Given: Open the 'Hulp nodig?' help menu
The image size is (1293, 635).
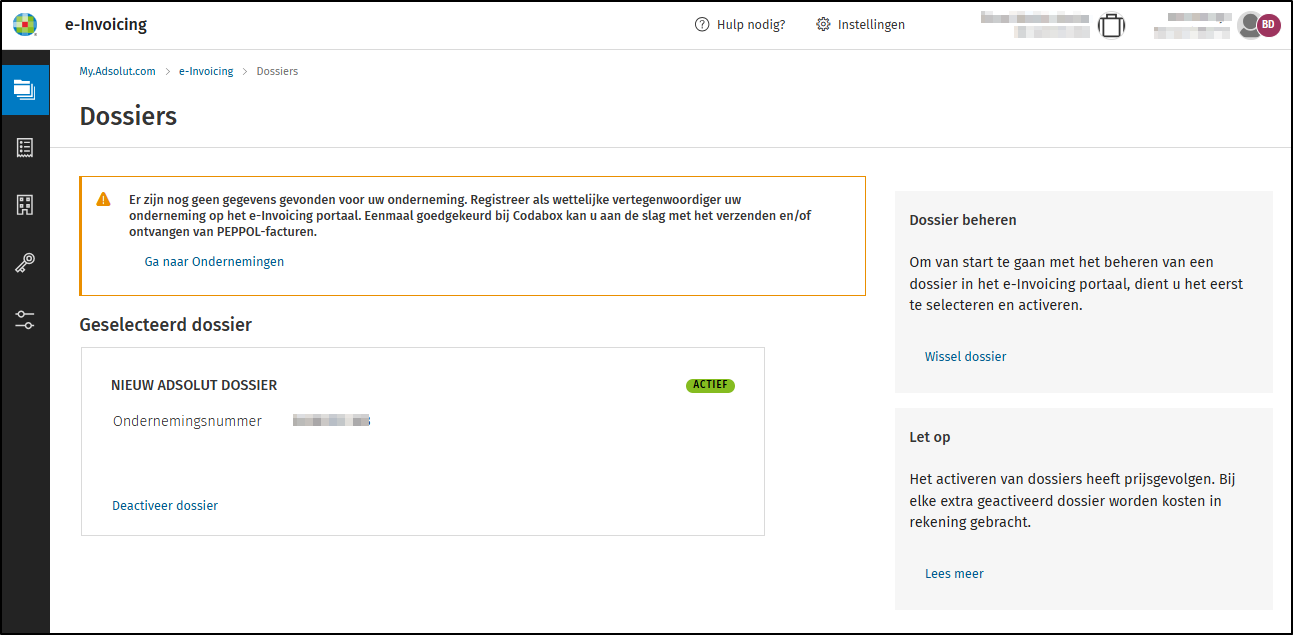Looking at the screenshot, I should tap(740, 25).
